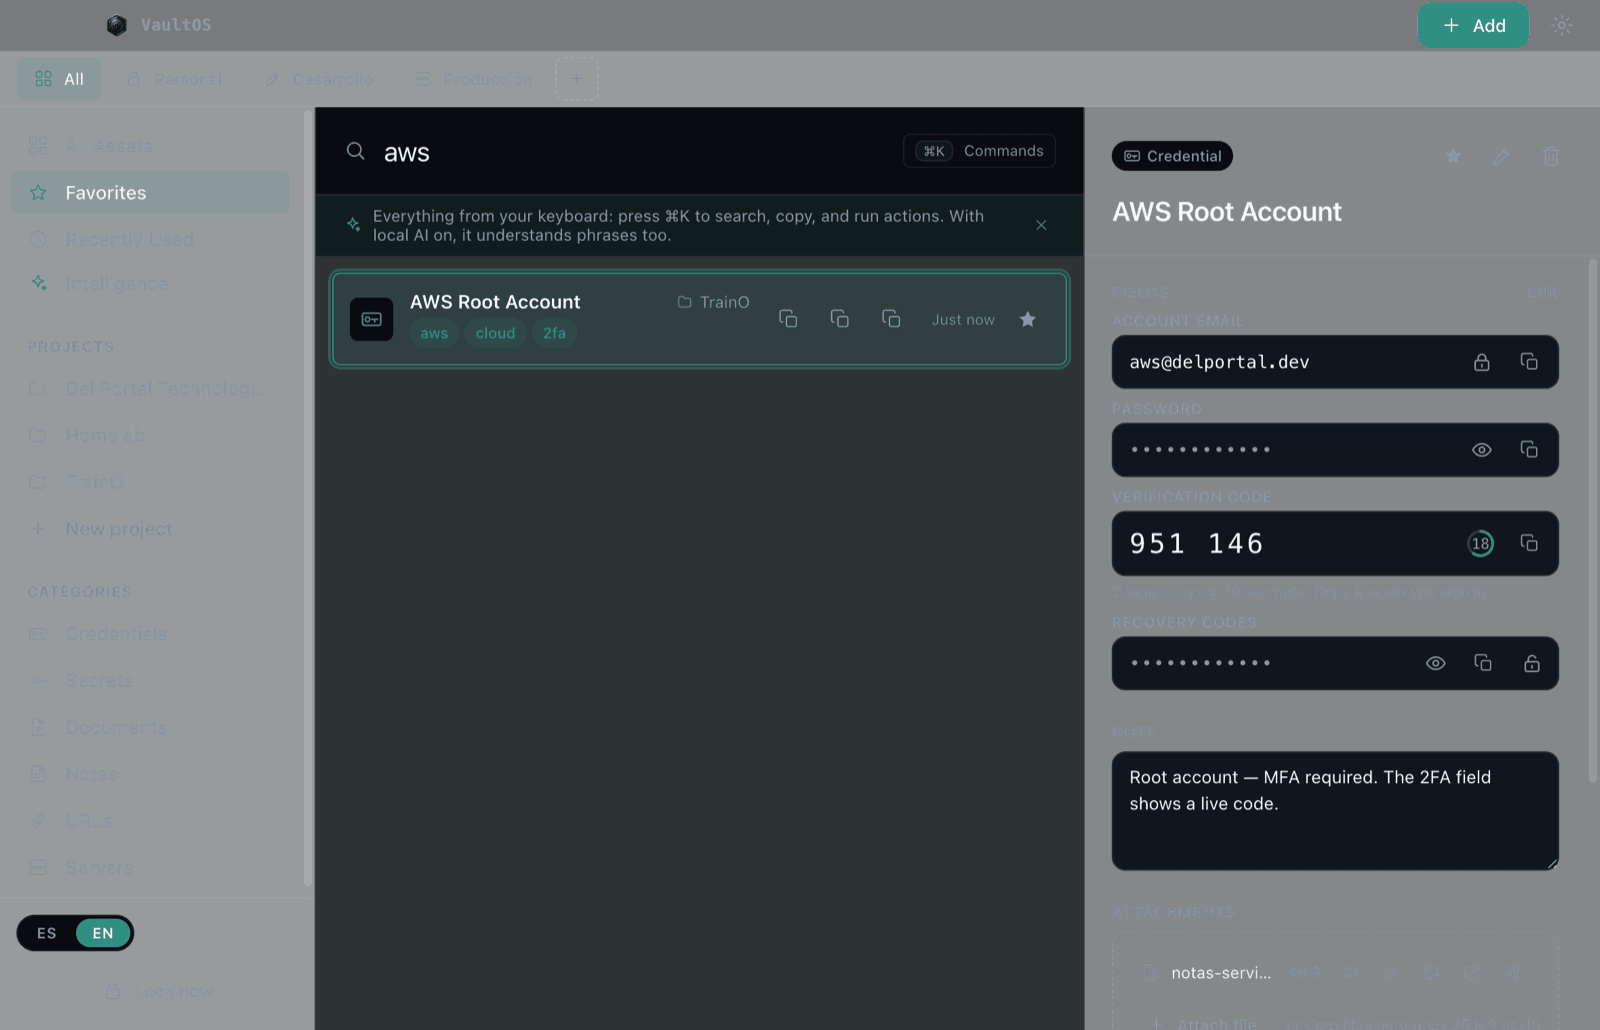This screenshot has height=1030, width=1600.
Task: Dismiss the keyboard tip banner
Action: 1041,225
